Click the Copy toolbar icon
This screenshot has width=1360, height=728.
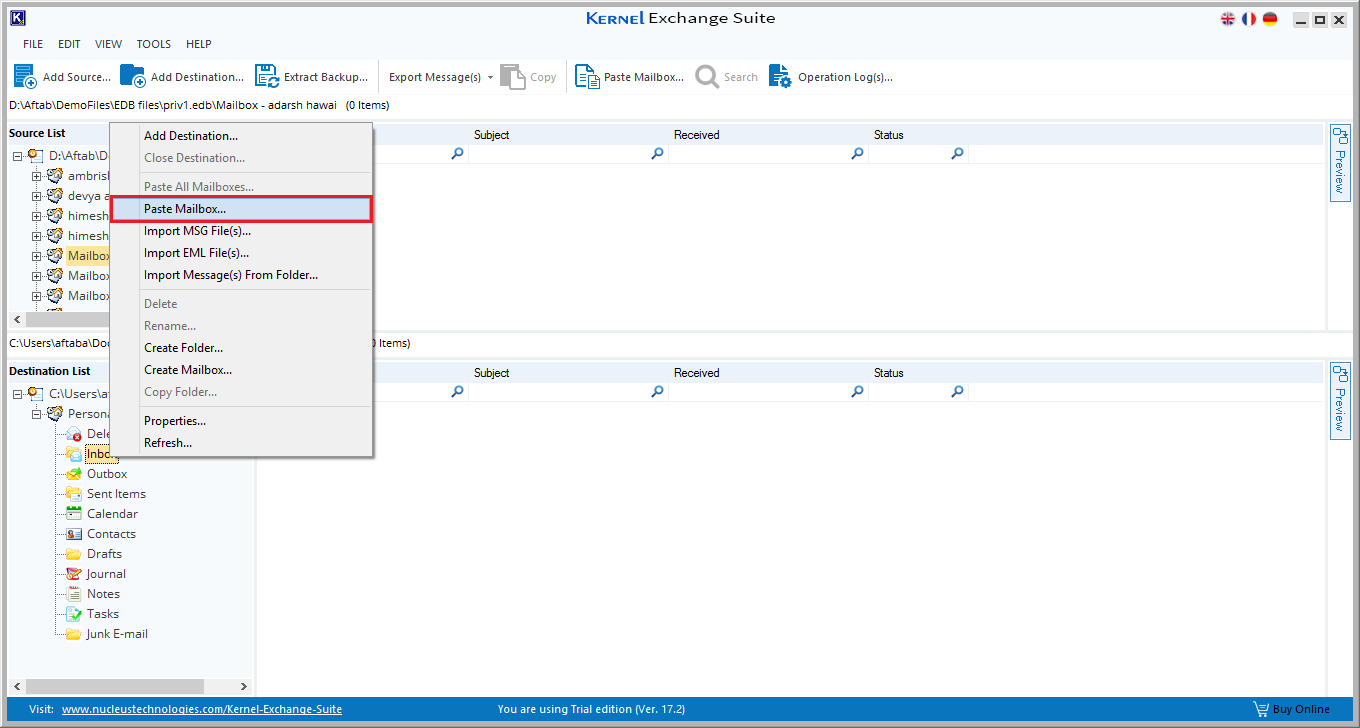tap(512, 76)
